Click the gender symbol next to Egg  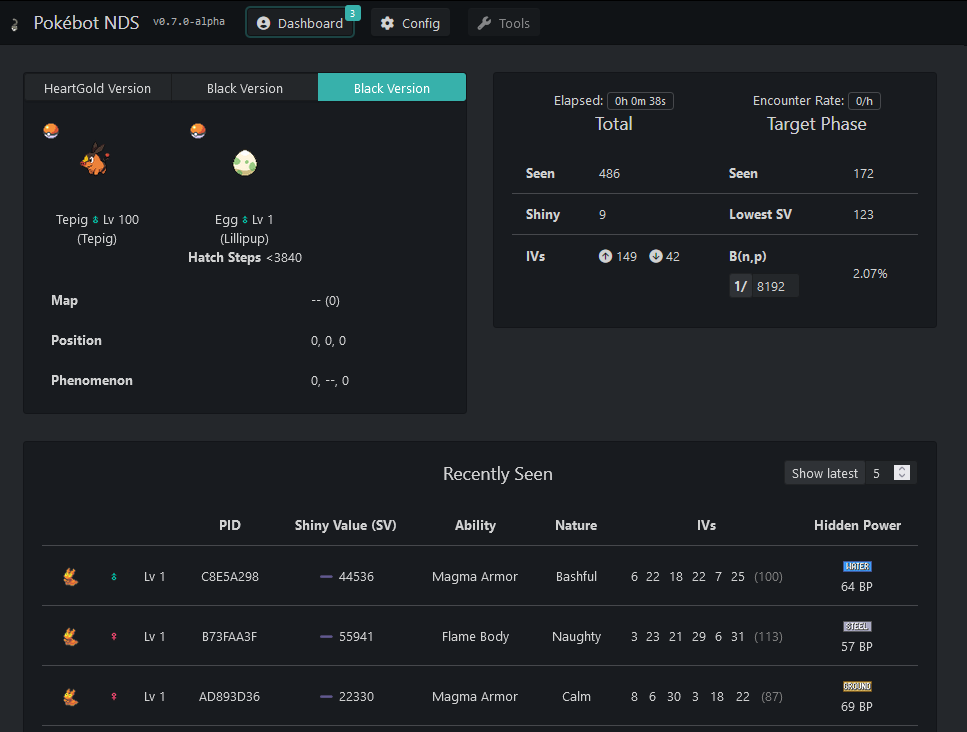[245, 220]
